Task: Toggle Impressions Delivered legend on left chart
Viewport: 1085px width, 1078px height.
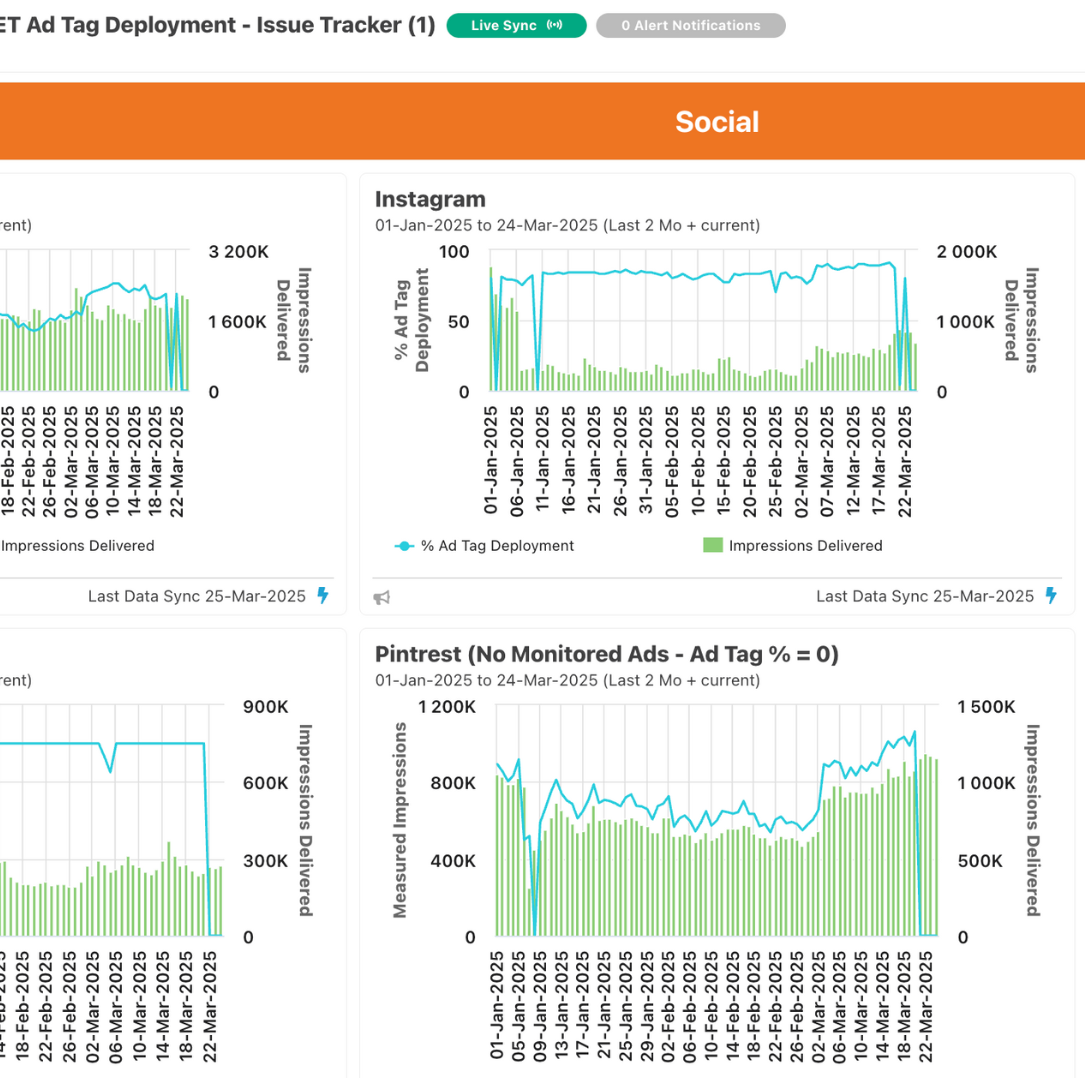Action: click(78, 546)
